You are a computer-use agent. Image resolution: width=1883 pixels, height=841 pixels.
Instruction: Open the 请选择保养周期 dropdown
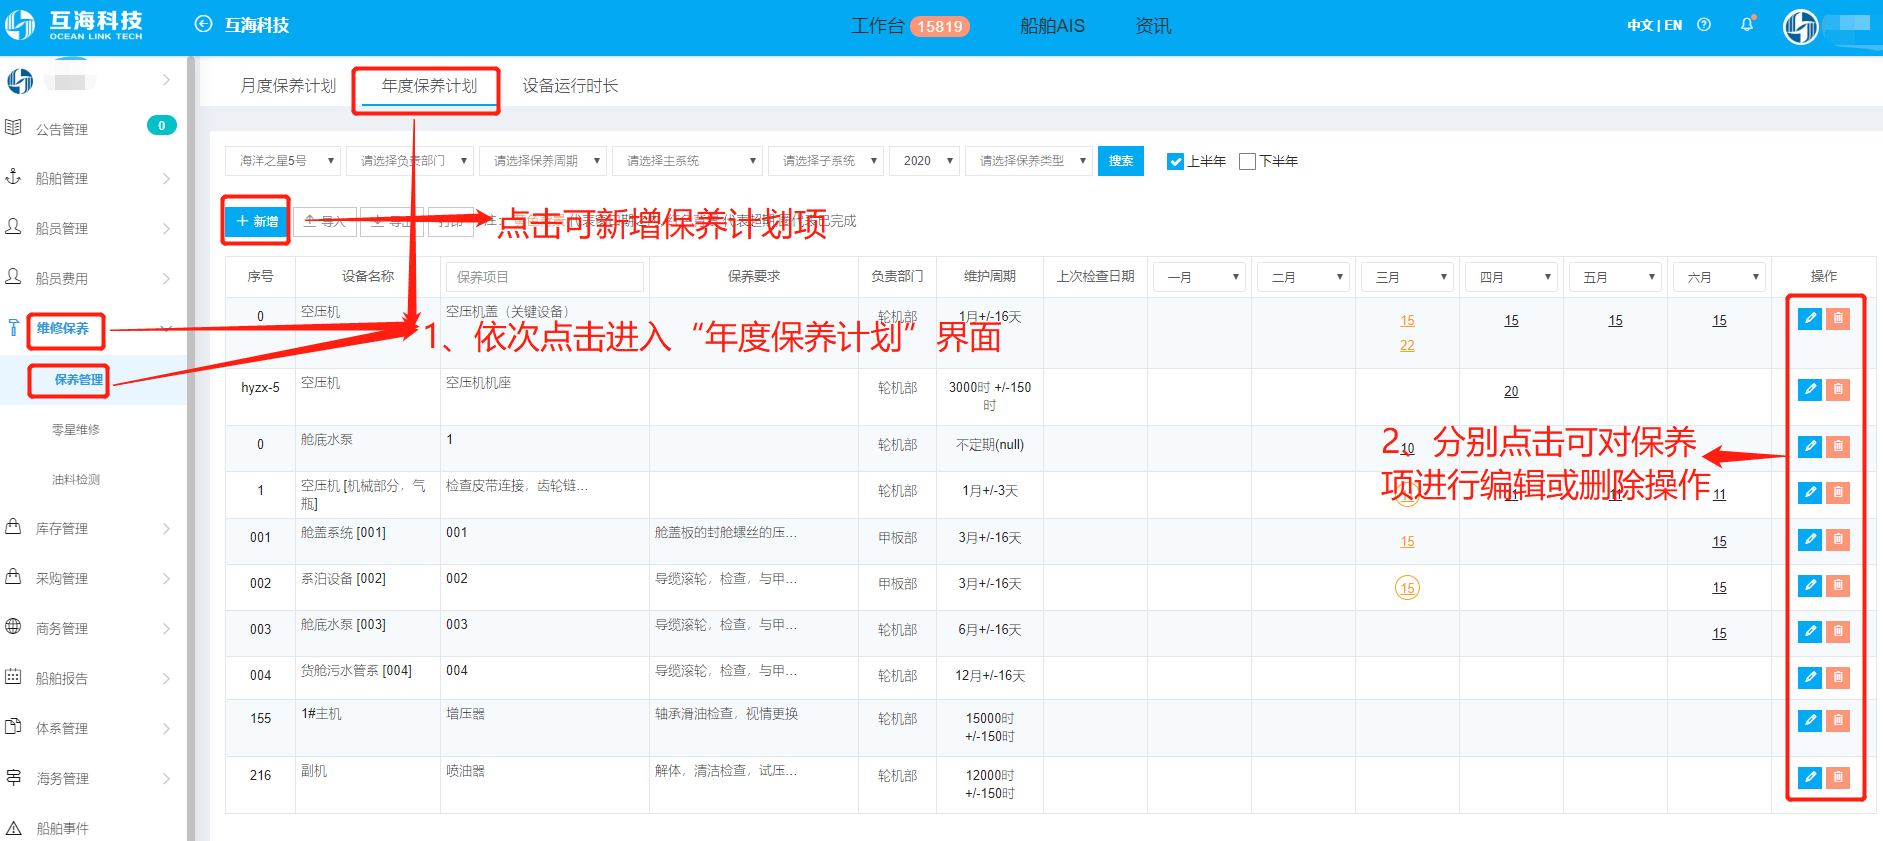point(543,161)
